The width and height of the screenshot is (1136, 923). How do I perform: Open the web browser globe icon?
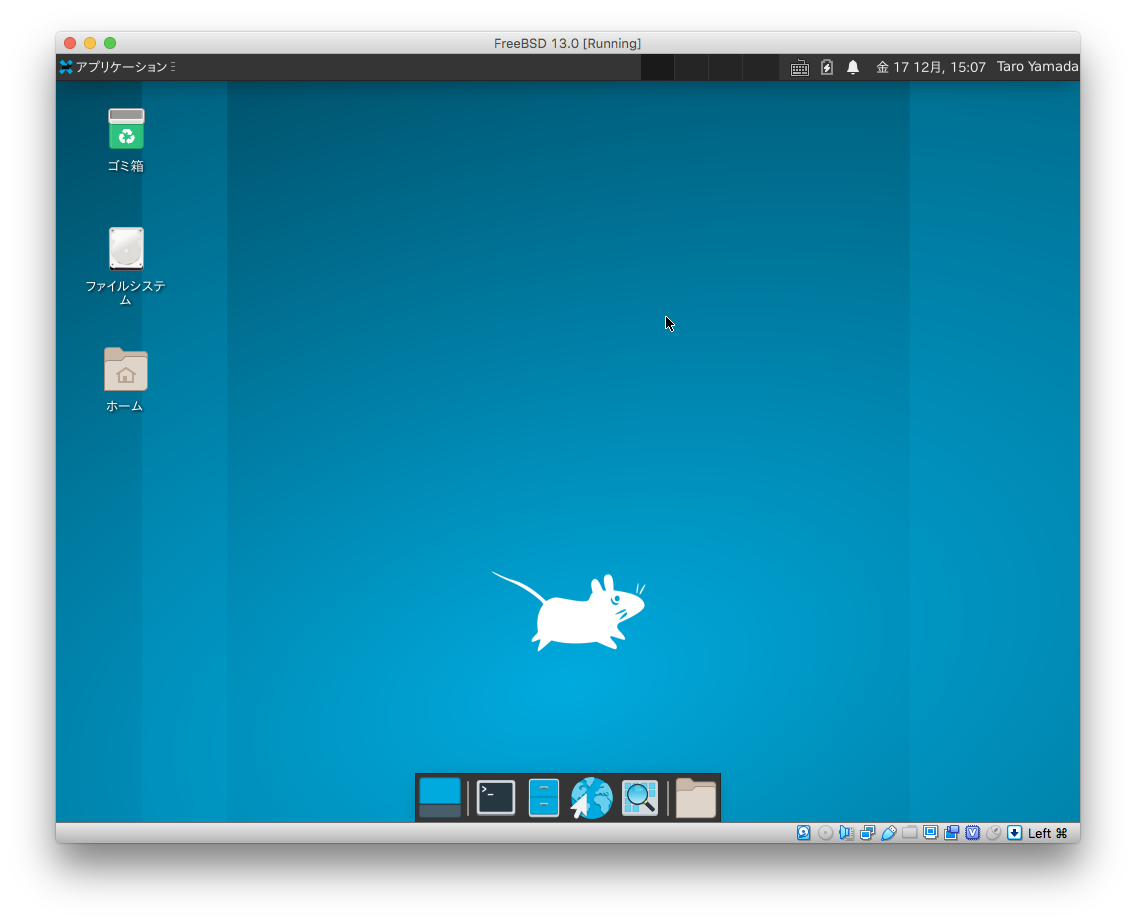click(591, 798)
